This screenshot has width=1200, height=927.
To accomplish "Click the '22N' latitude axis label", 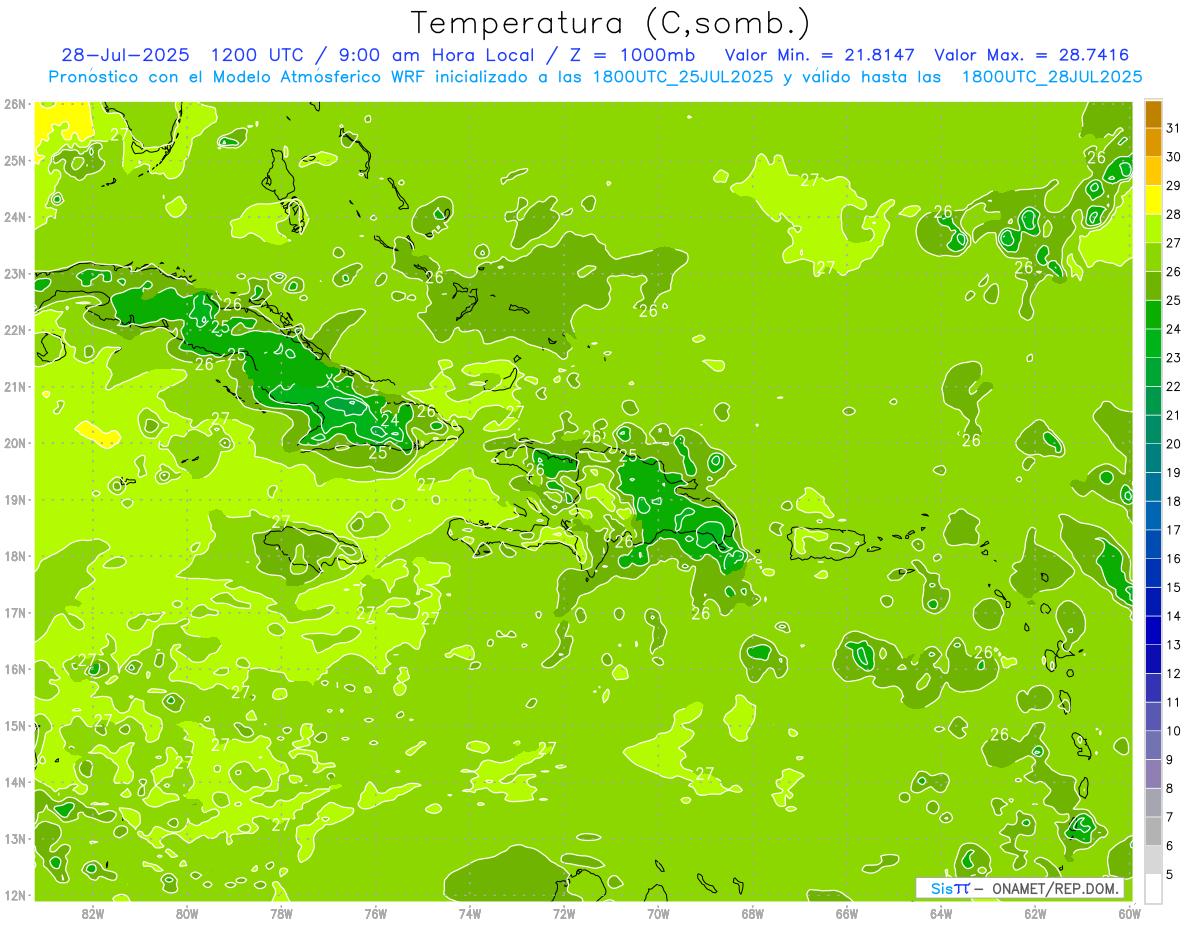I will pos(15,330).
